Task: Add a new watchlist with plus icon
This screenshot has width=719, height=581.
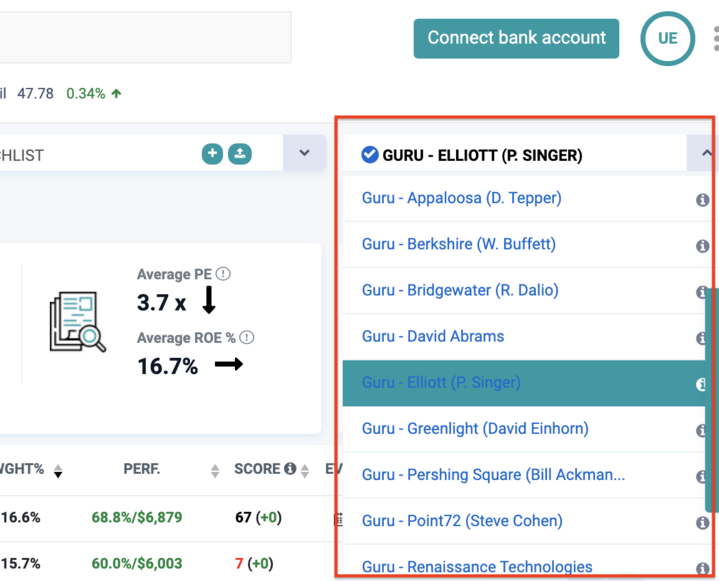Action: tap(212, 154)
